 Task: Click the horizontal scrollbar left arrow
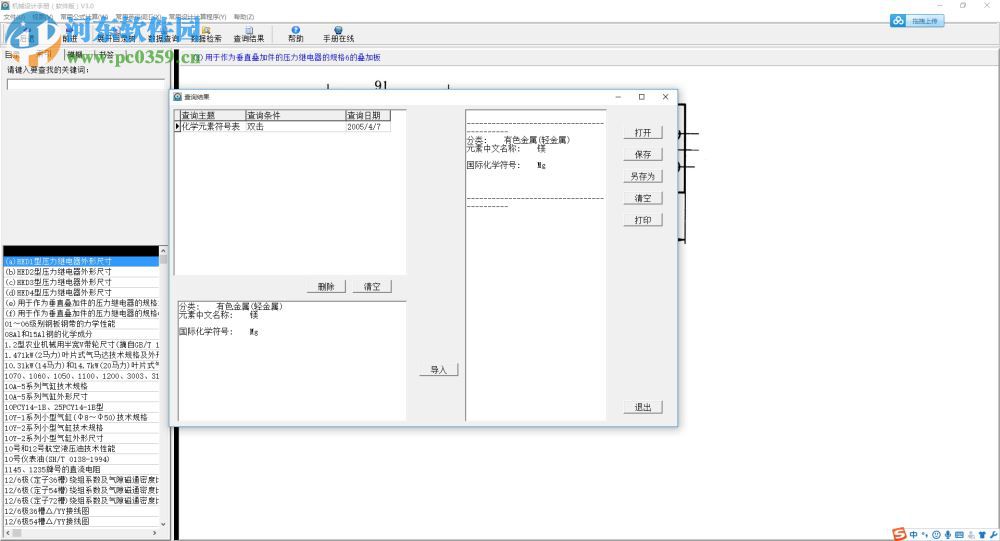coord(8,533)
